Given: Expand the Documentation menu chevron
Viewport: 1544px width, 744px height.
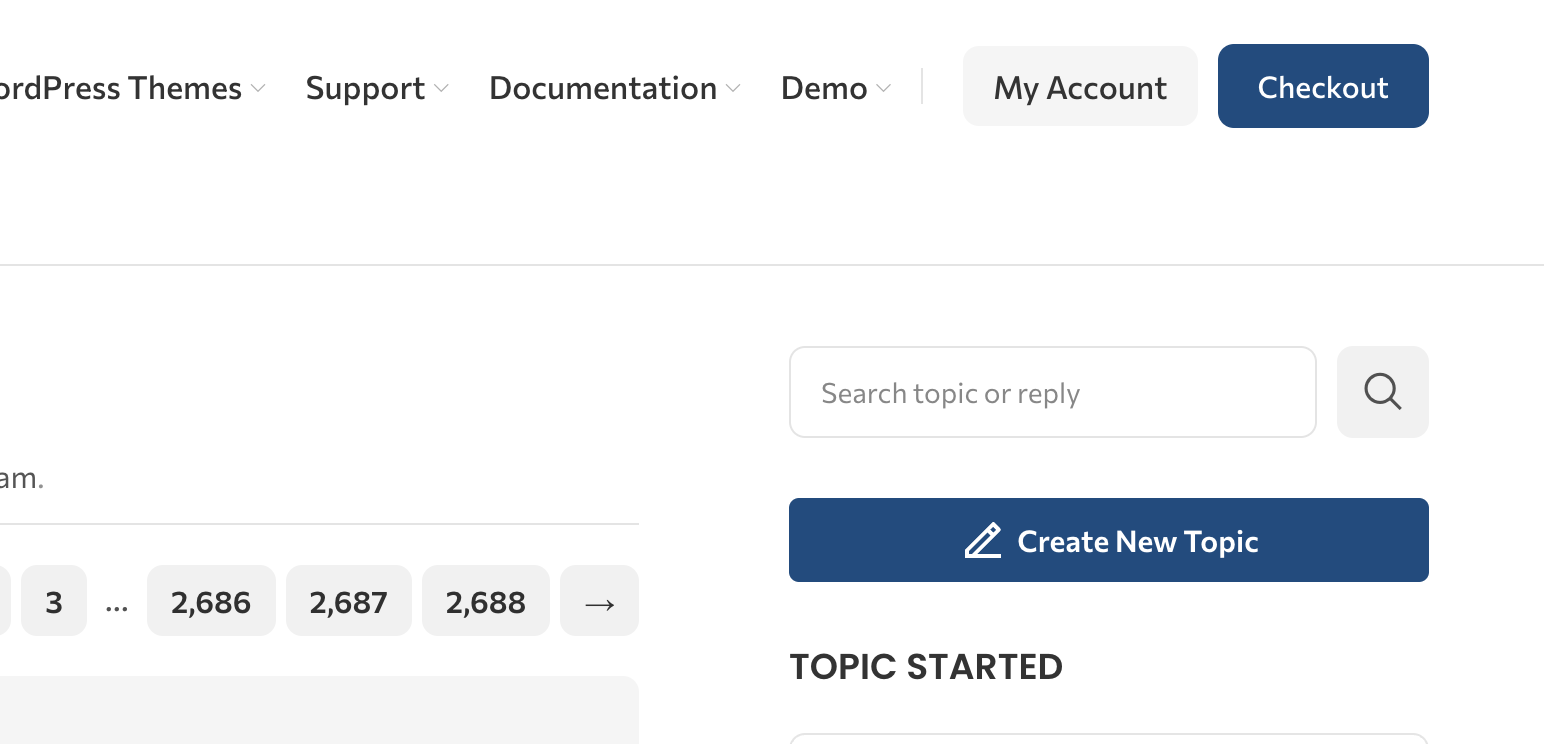Looking at the screenshot, I should [x=734, y=89].
